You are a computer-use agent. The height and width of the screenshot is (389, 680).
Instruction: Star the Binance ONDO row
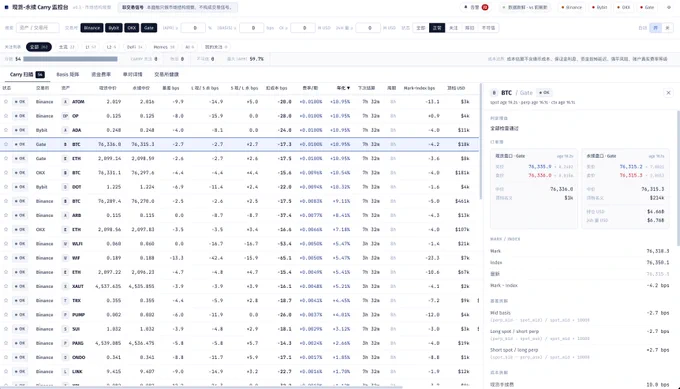click(6, 357)
